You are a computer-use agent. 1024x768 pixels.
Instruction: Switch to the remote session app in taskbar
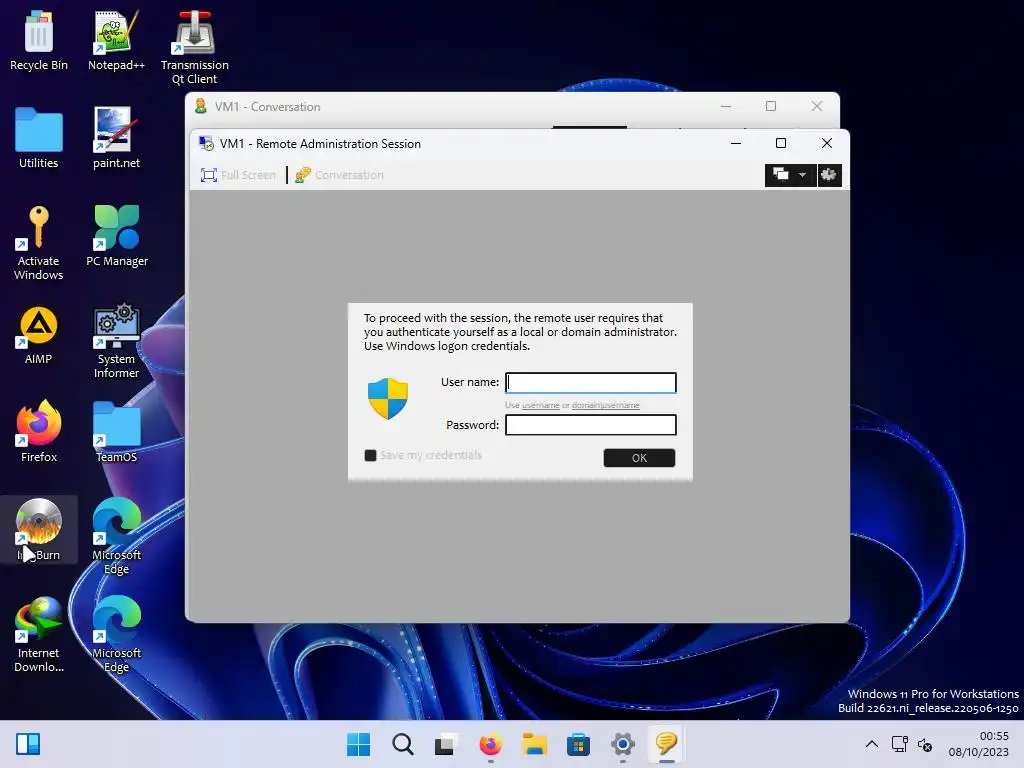tap(666, 744)
